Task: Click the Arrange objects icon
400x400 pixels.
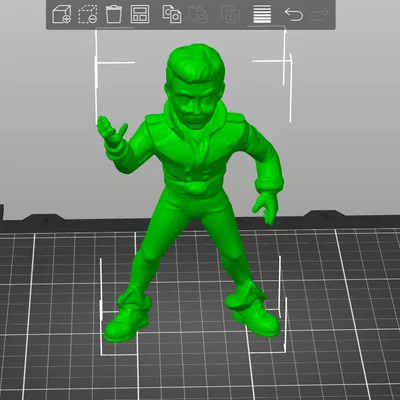Action: tap(140, 14)
